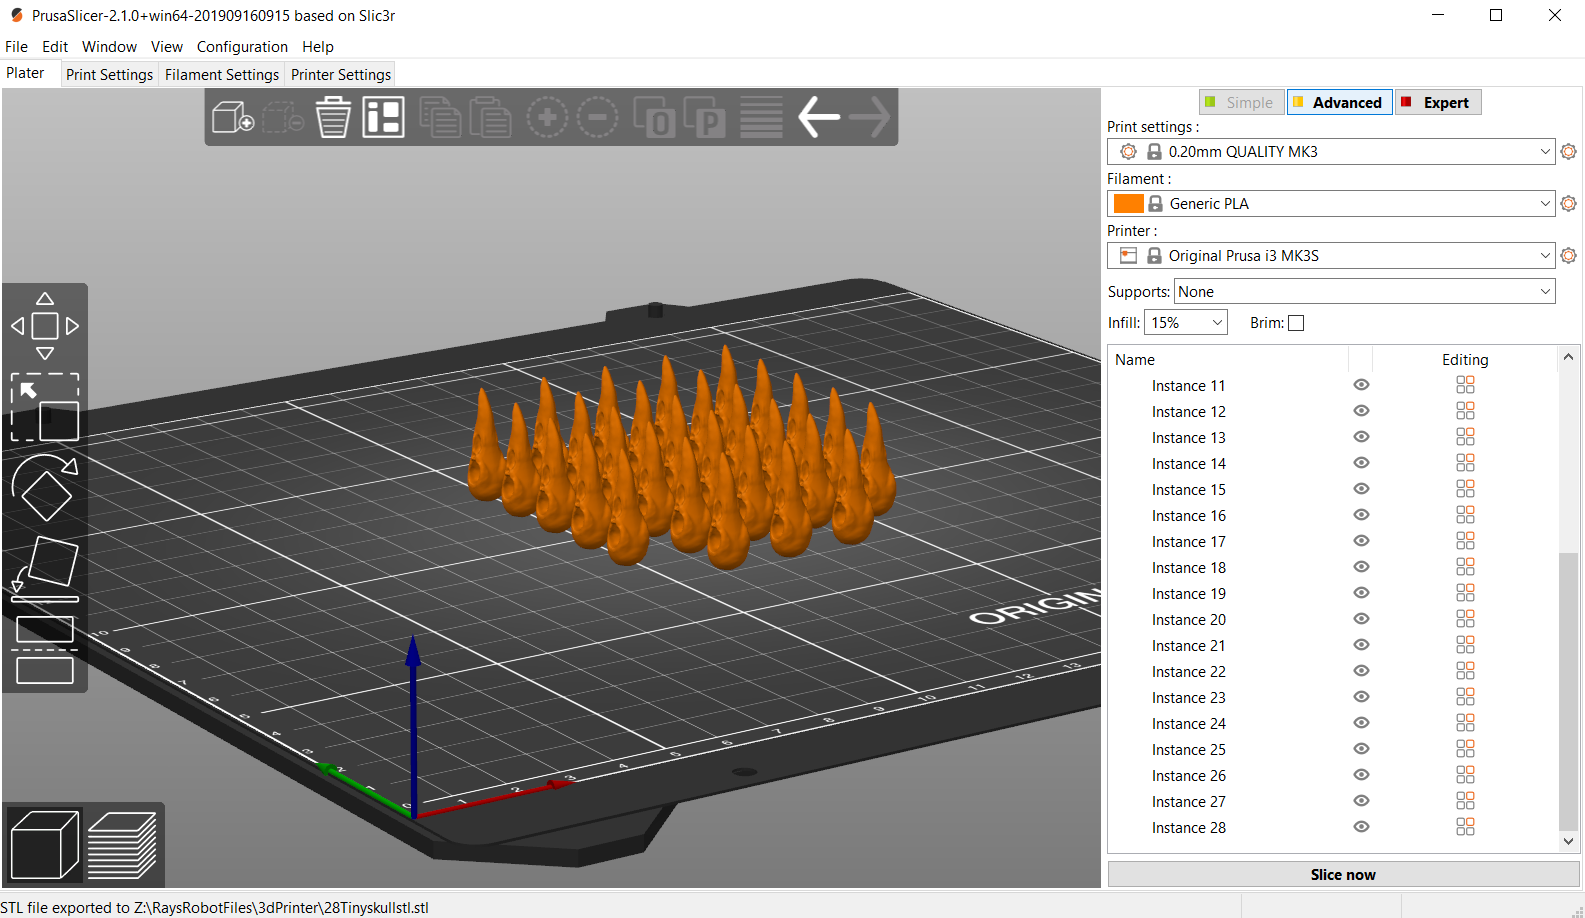The height and width of the screenshot is (918, 1585).
Task: Select the Cut tool
Action: (x=45, y=650)
